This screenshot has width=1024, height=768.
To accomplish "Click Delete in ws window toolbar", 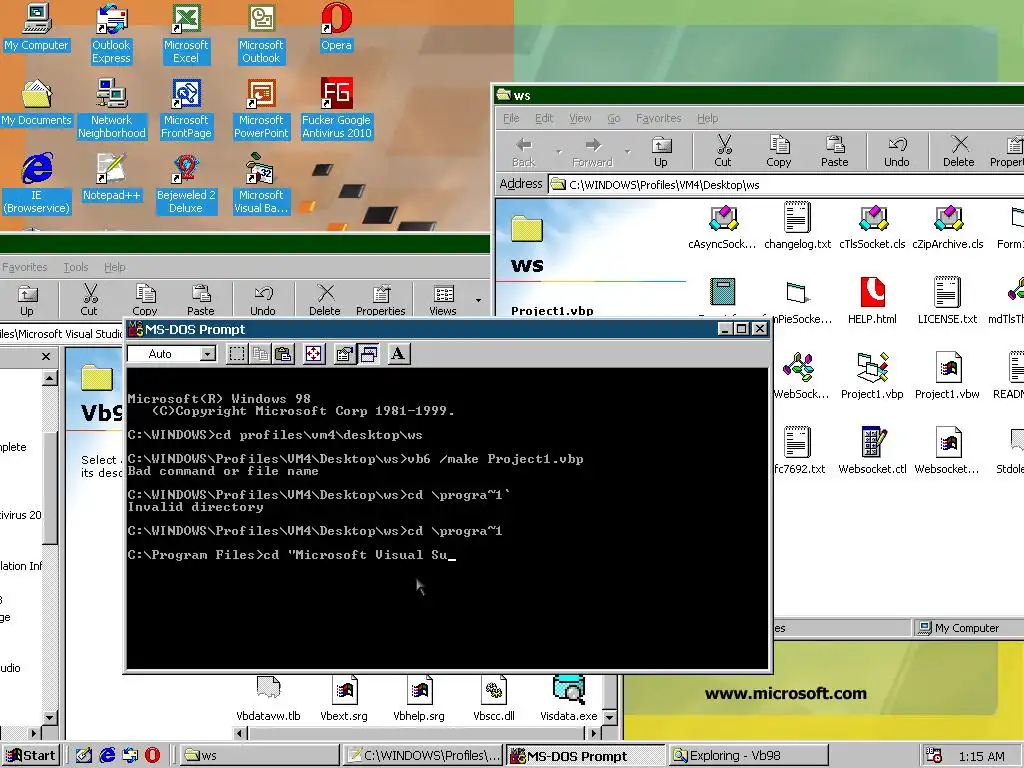I will (959, 152).
